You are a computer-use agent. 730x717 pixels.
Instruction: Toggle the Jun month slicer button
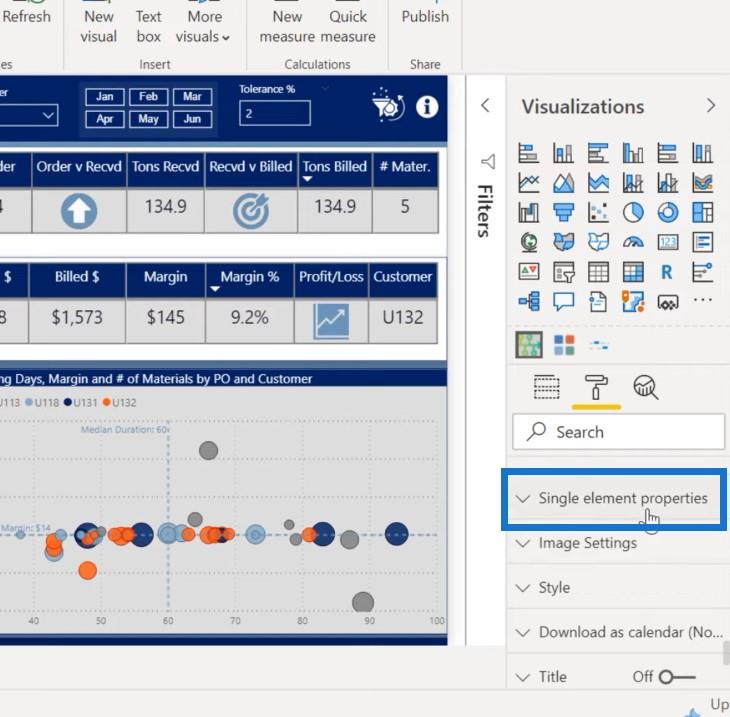(x=192, y=119)
